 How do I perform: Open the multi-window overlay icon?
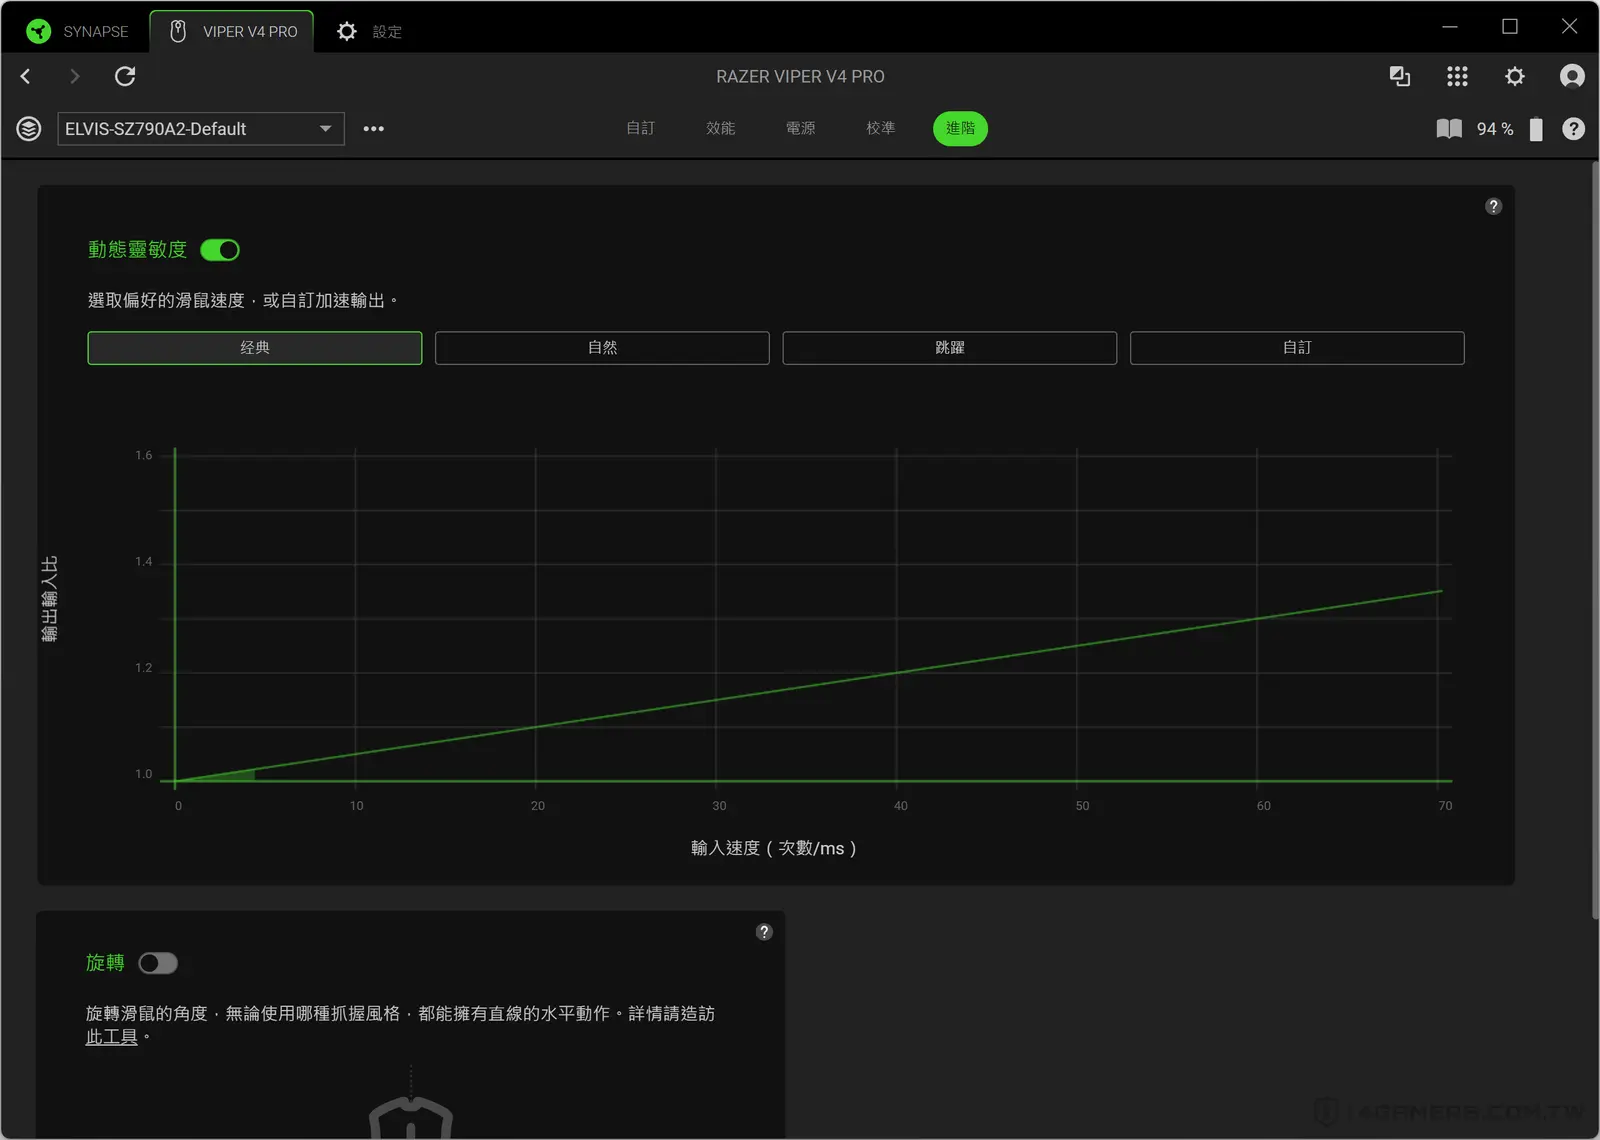tap(1400, 76)
